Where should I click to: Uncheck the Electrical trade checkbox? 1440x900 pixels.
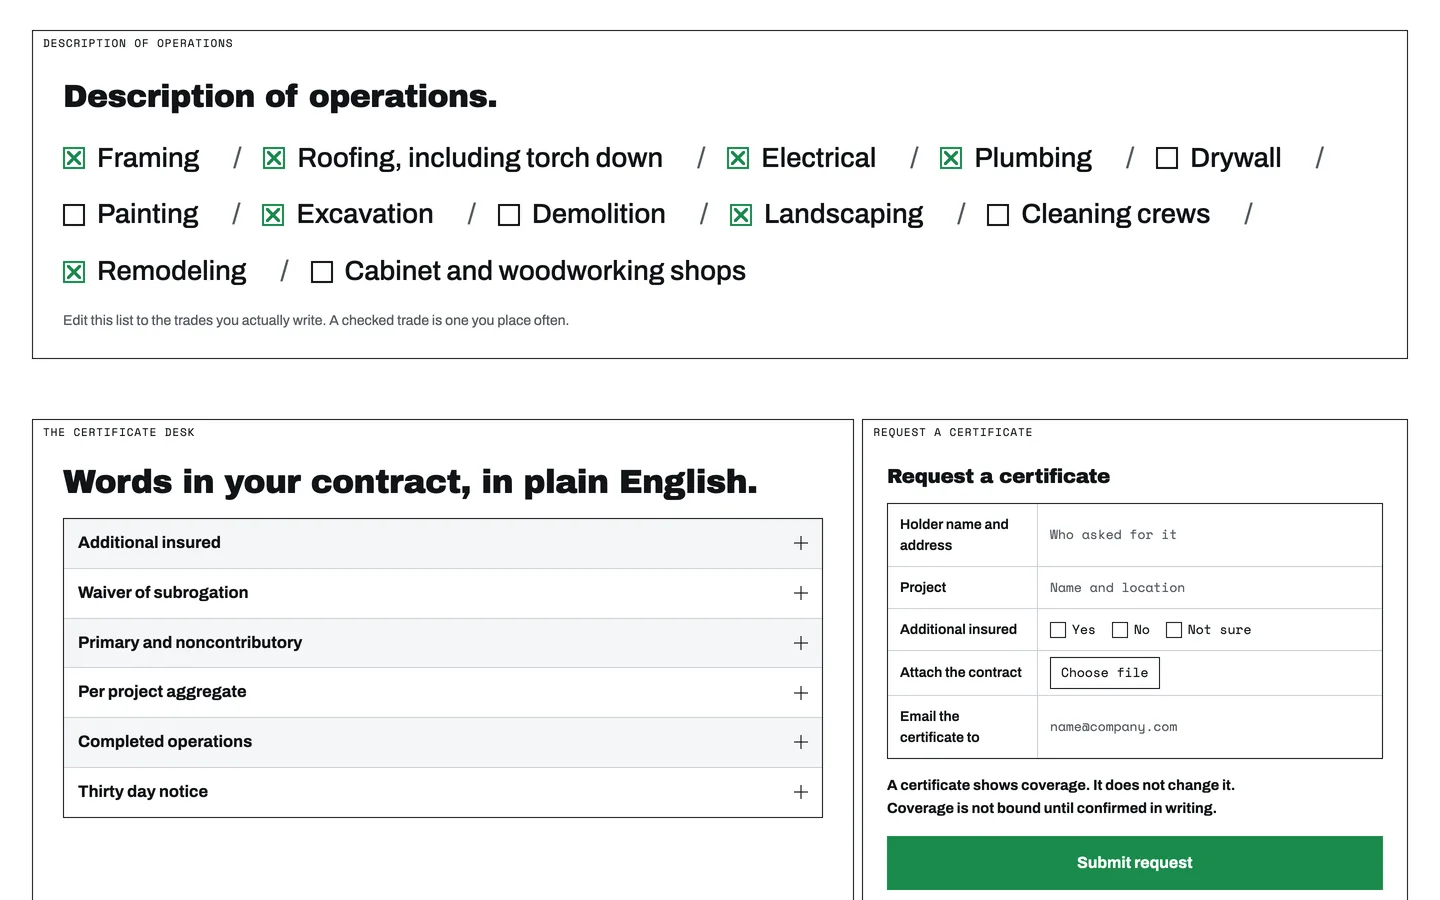click(x=738, y=158)
